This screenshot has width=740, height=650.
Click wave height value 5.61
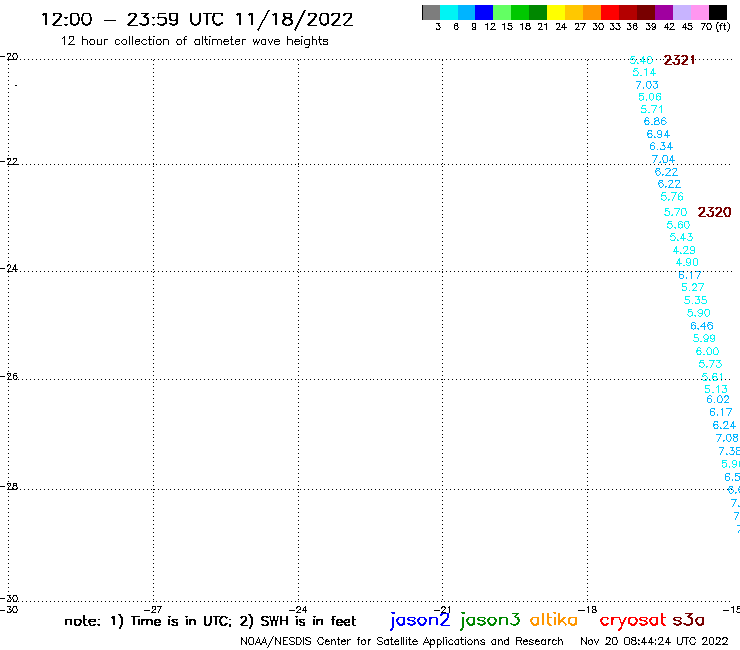(x=712, y=377)
